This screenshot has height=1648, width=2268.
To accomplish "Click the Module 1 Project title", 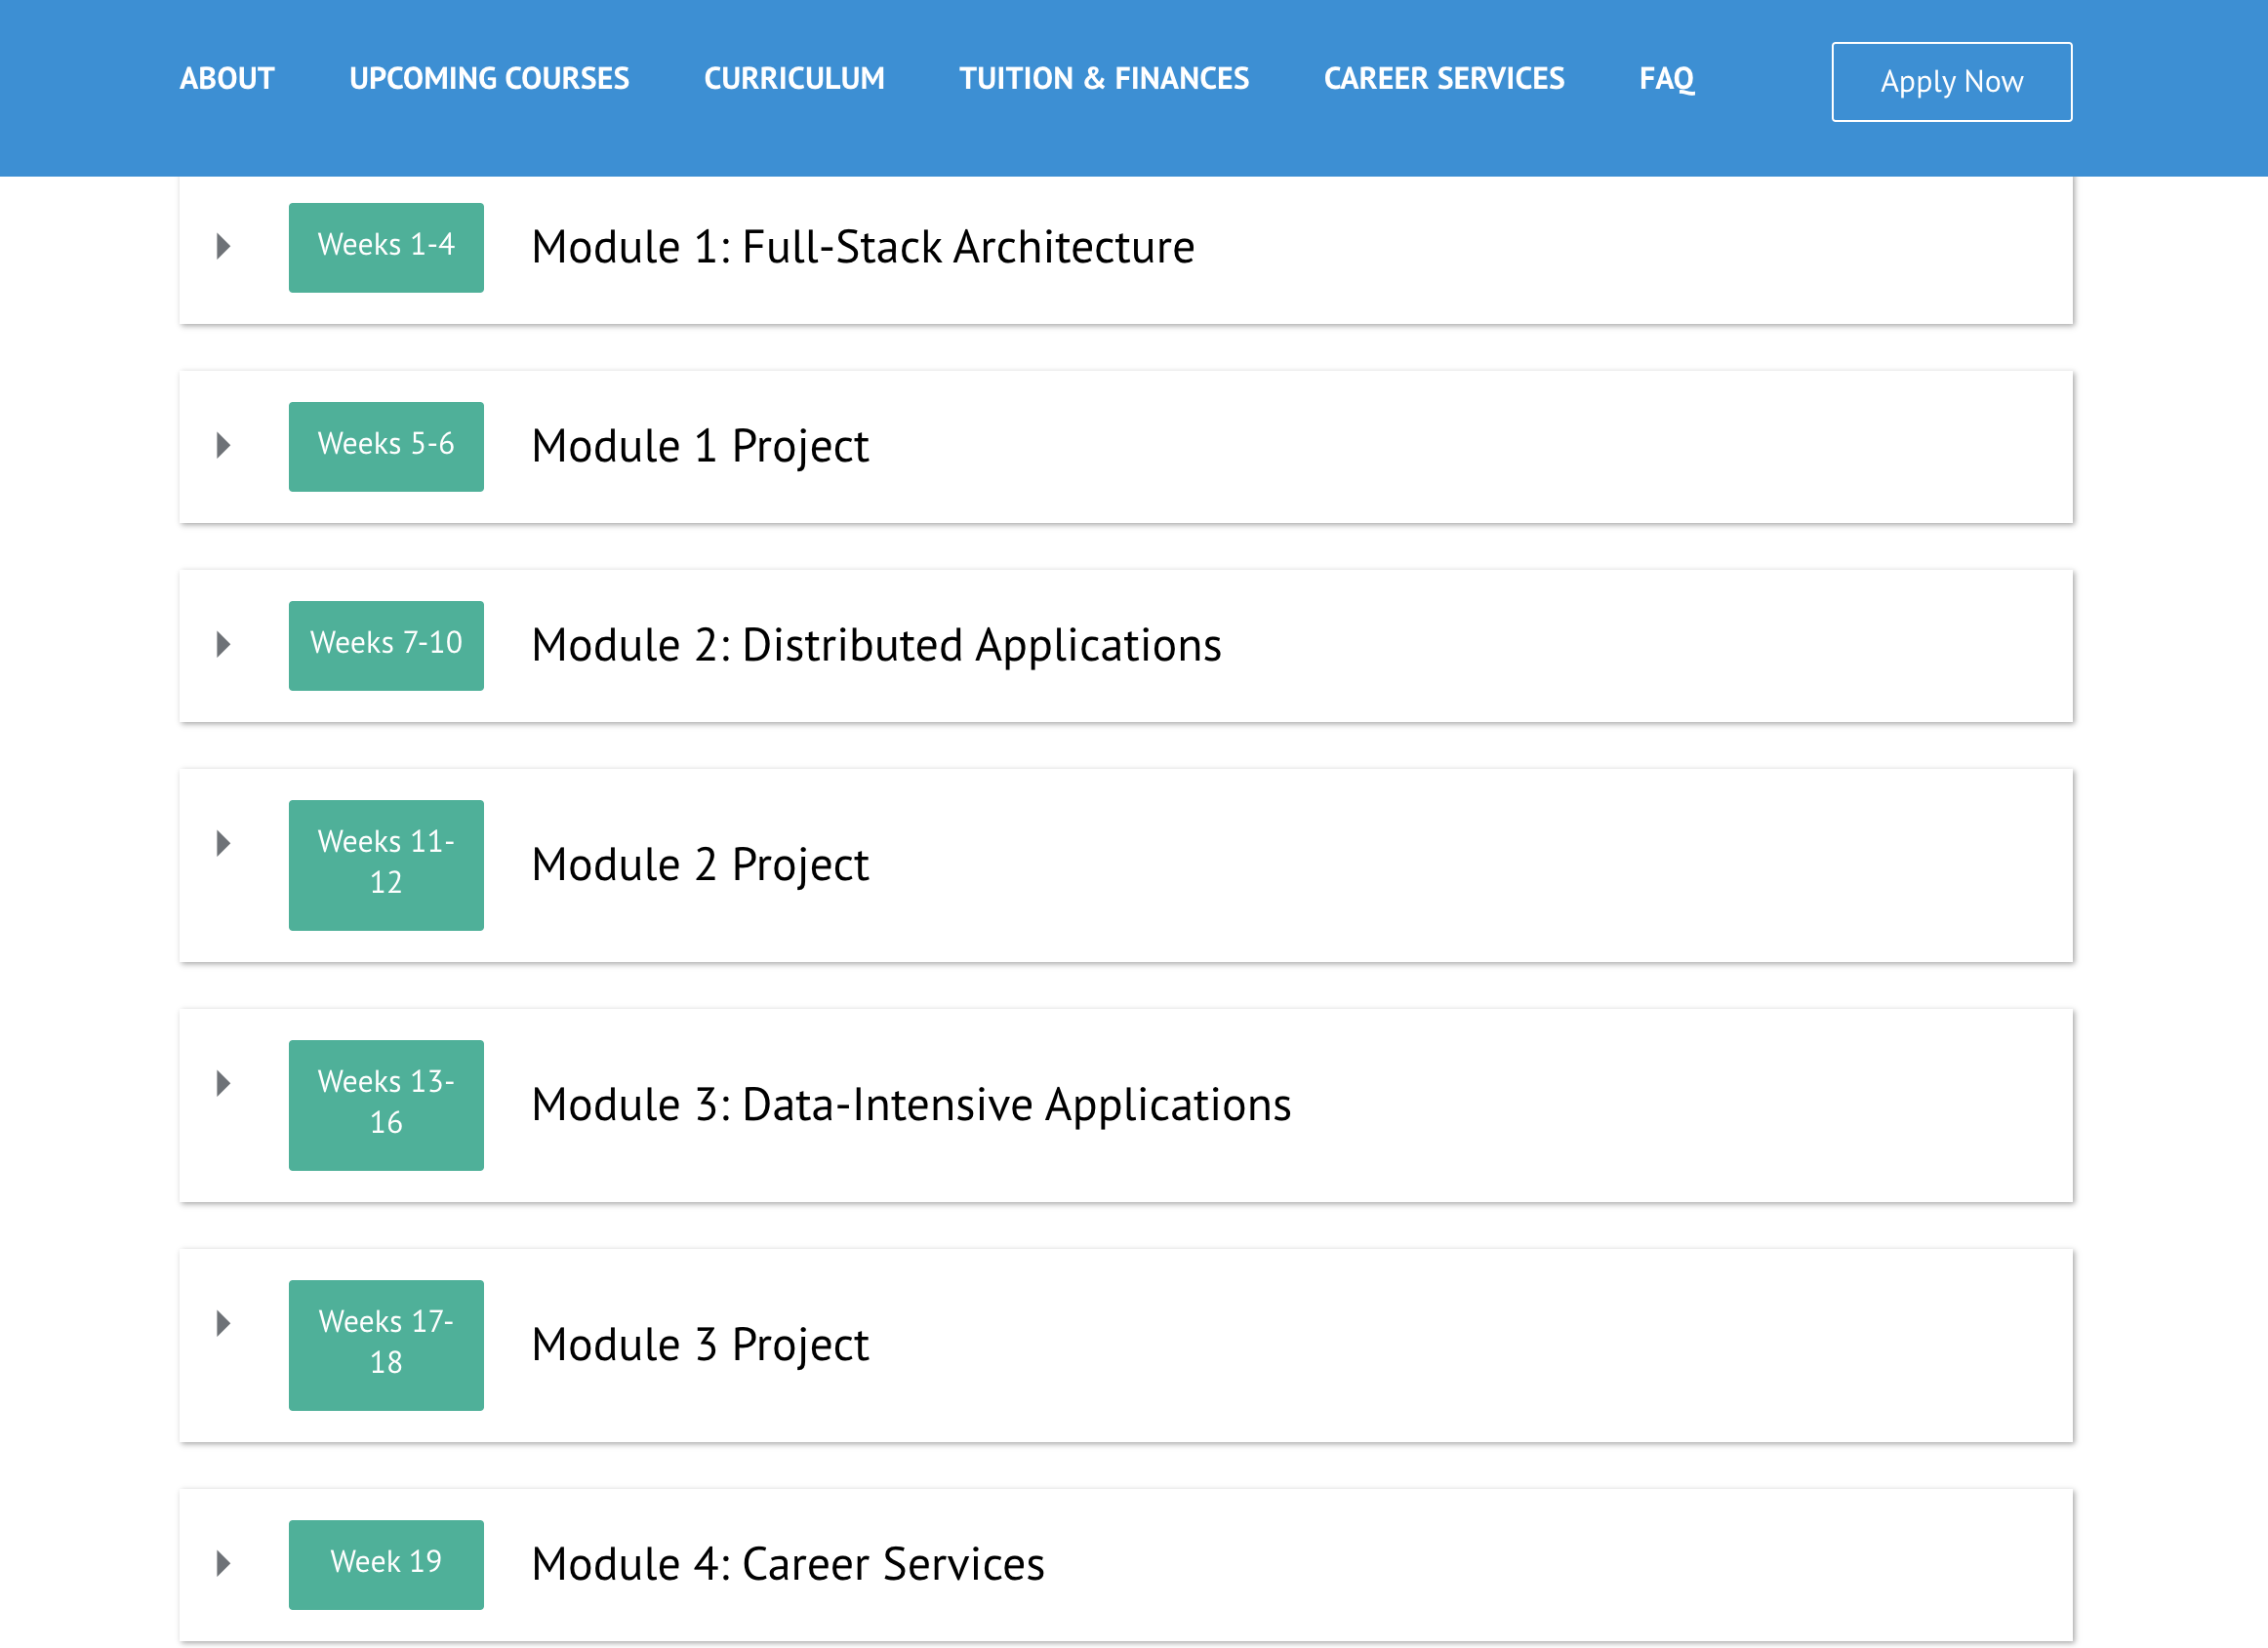I will pos(700,446).
